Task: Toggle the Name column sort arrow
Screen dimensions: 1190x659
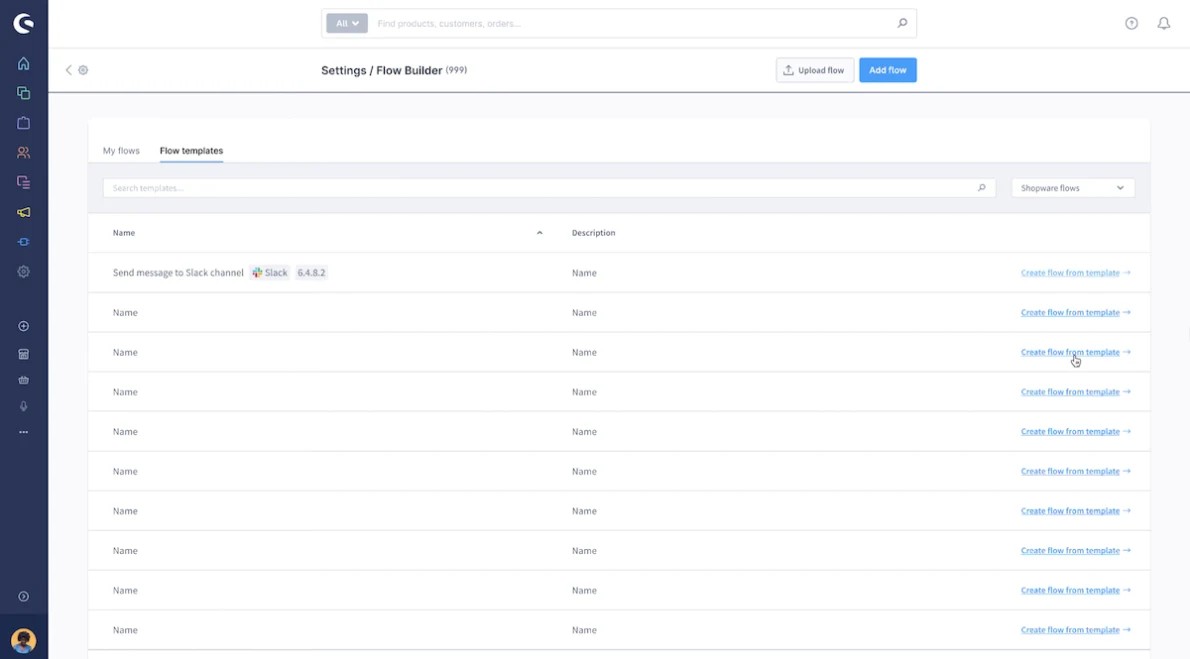Action: [x=539, y=232]
